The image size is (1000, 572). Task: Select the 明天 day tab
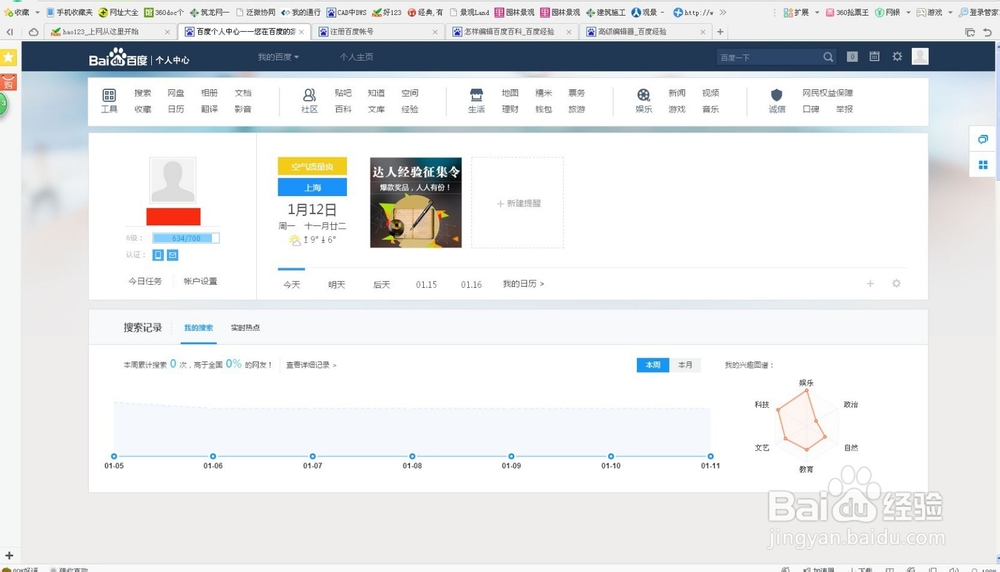(337, 284)
